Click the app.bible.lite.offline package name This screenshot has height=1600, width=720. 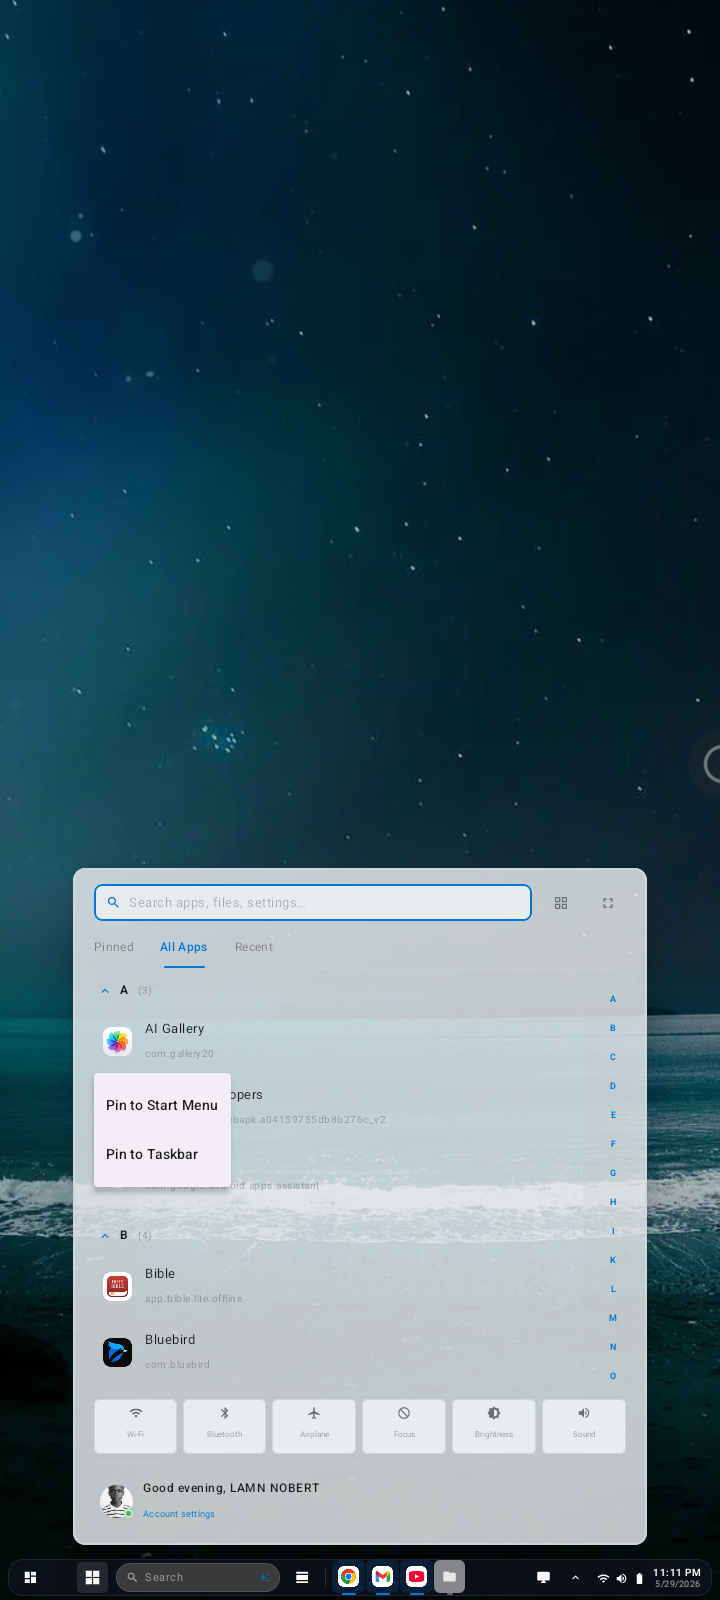[193, 1299]
